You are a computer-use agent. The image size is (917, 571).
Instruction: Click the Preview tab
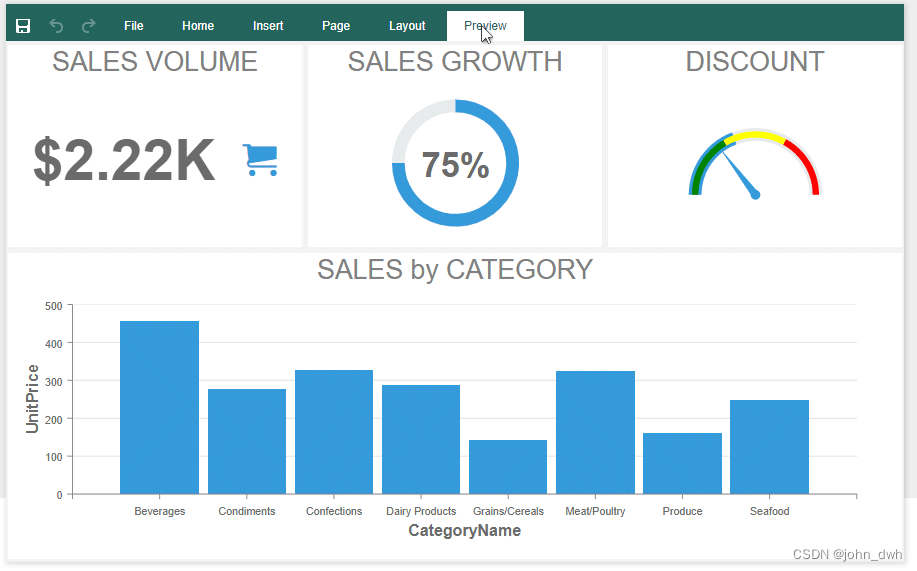(485, 26)
